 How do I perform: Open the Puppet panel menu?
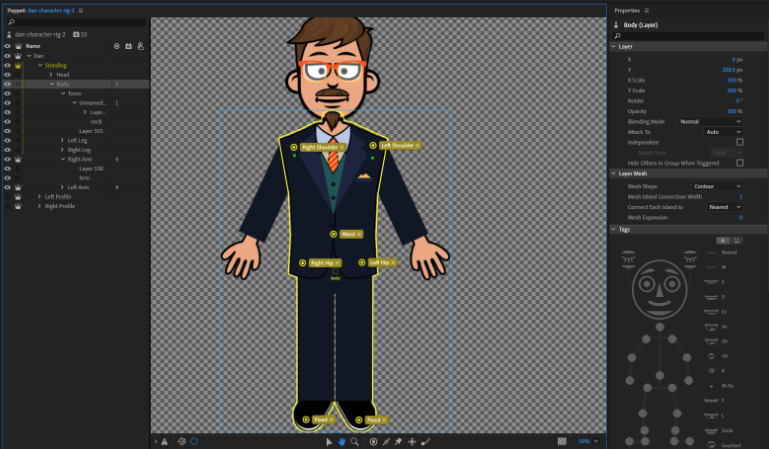80,9
